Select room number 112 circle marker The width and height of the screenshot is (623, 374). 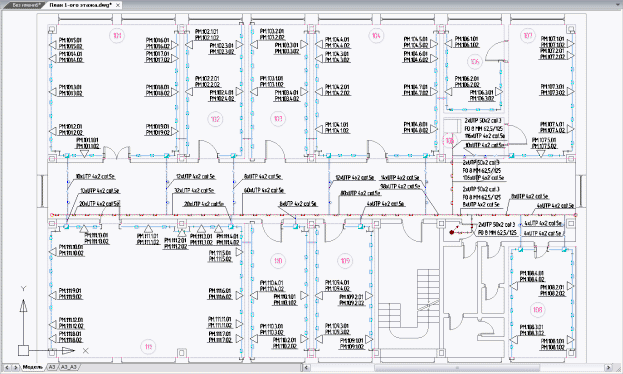click(148, 347)
